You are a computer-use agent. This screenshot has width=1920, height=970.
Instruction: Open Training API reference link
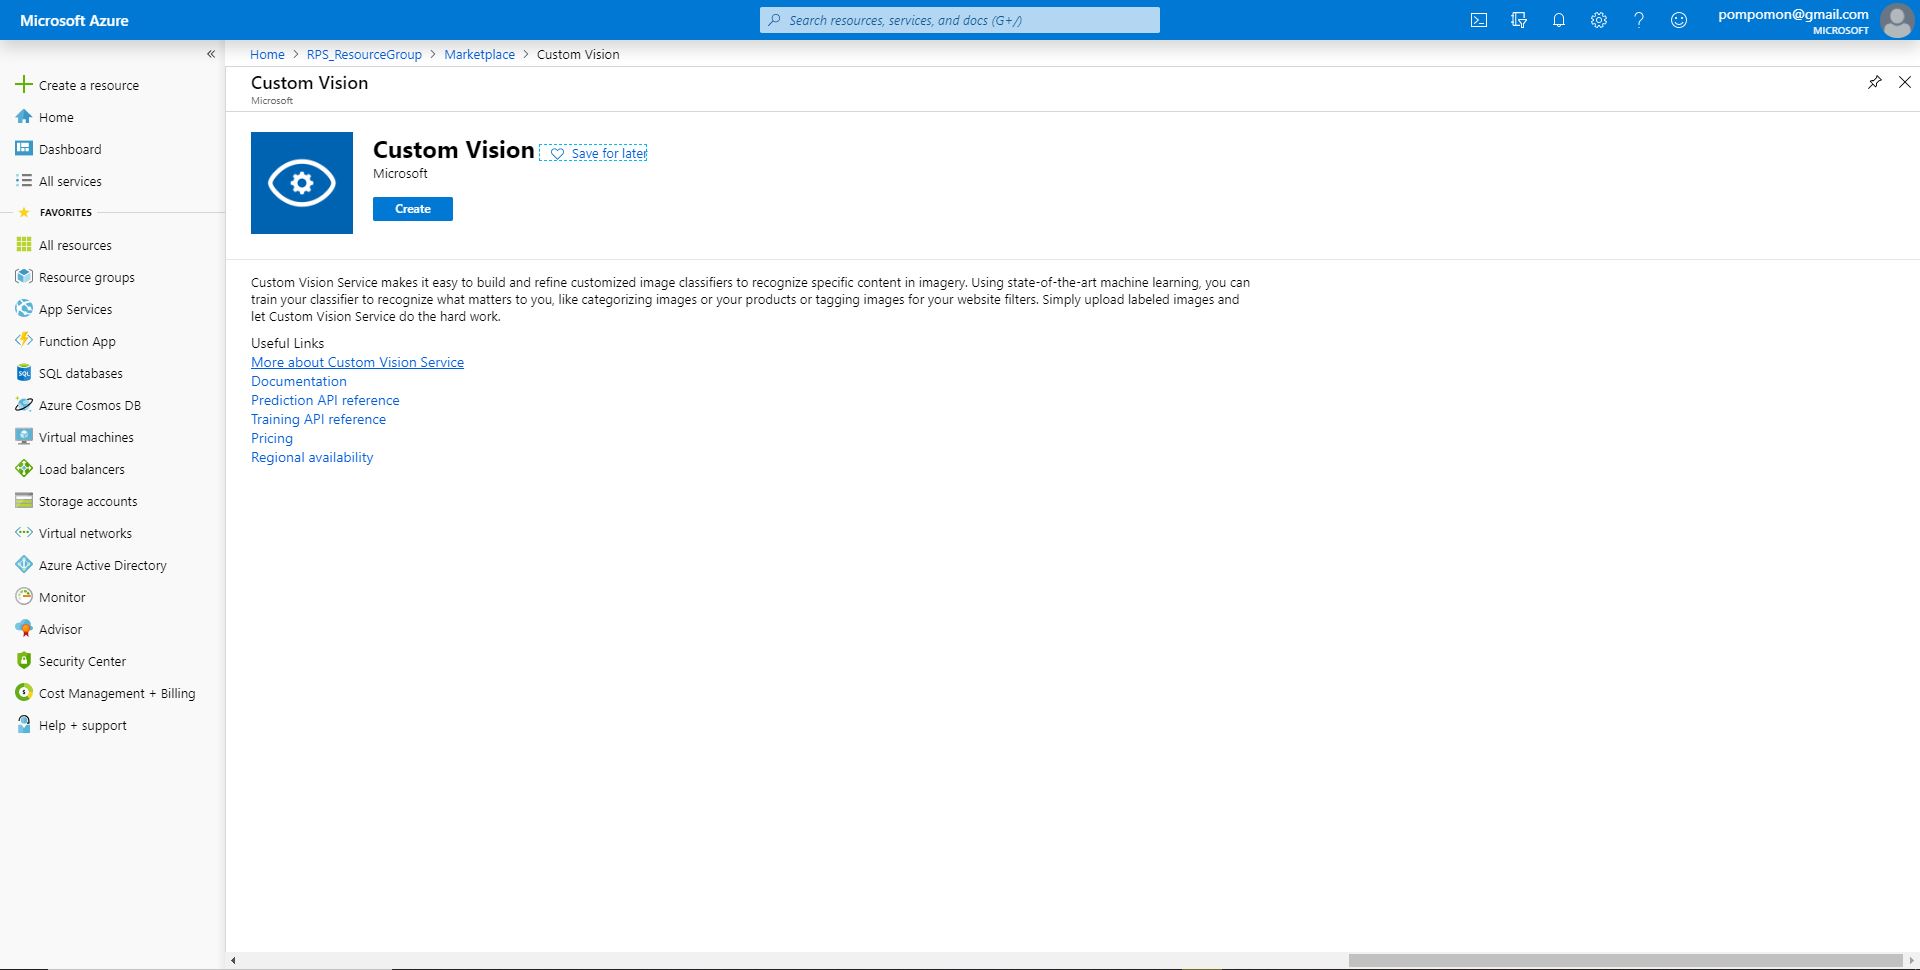(318, 419)
